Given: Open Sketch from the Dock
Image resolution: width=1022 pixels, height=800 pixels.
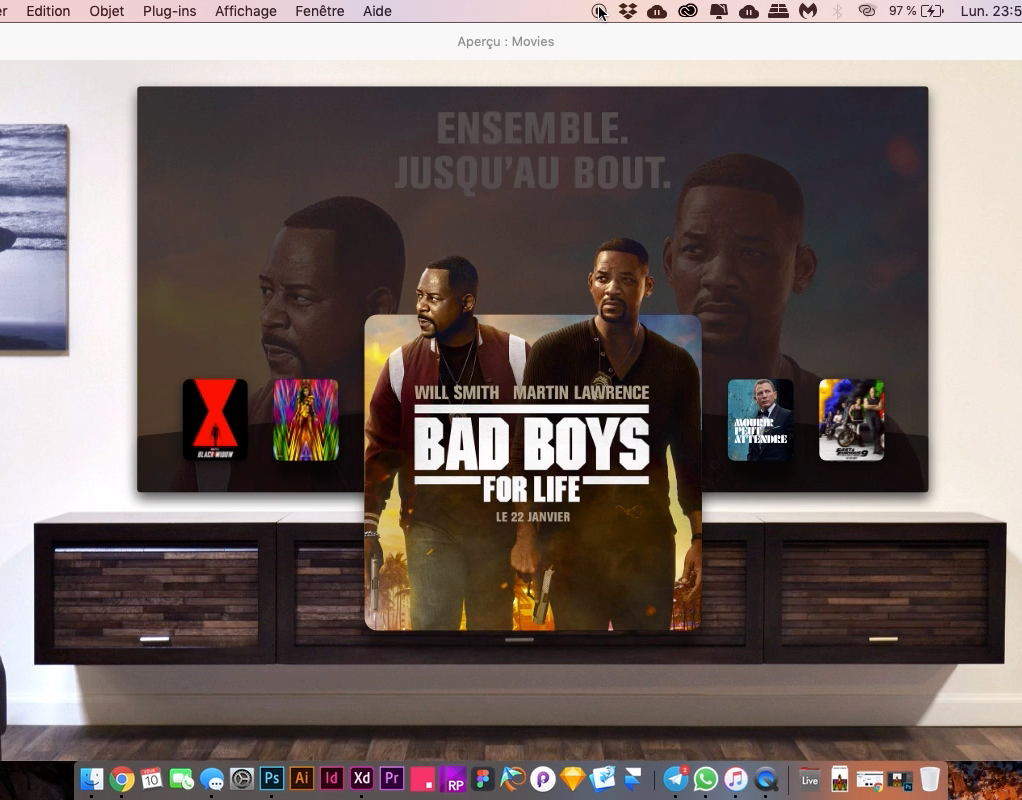Looking at the screenshot, I should [572, 778].
